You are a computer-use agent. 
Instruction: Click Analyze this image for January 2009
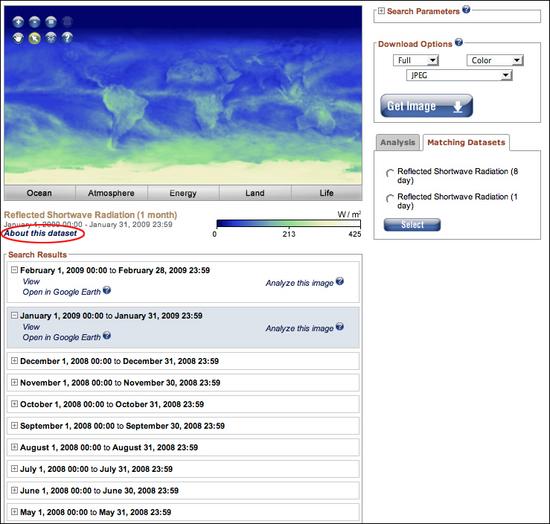click(300, 328)
